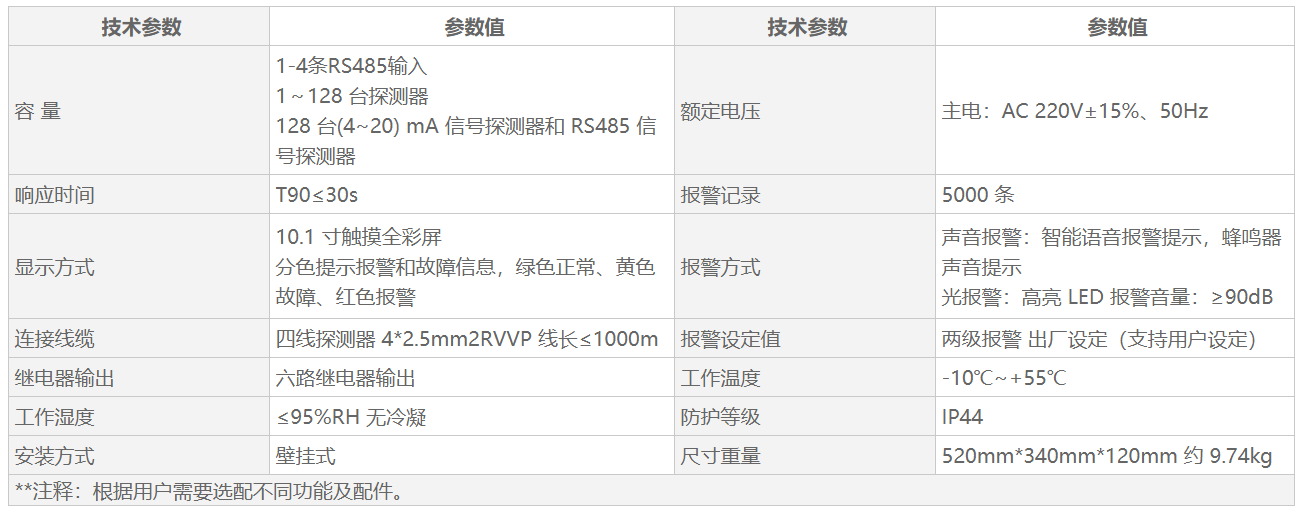This screenshot has width=1302, height=515.
Task: Click the second 技术参数 column header
Action: [x=806, y=28]
